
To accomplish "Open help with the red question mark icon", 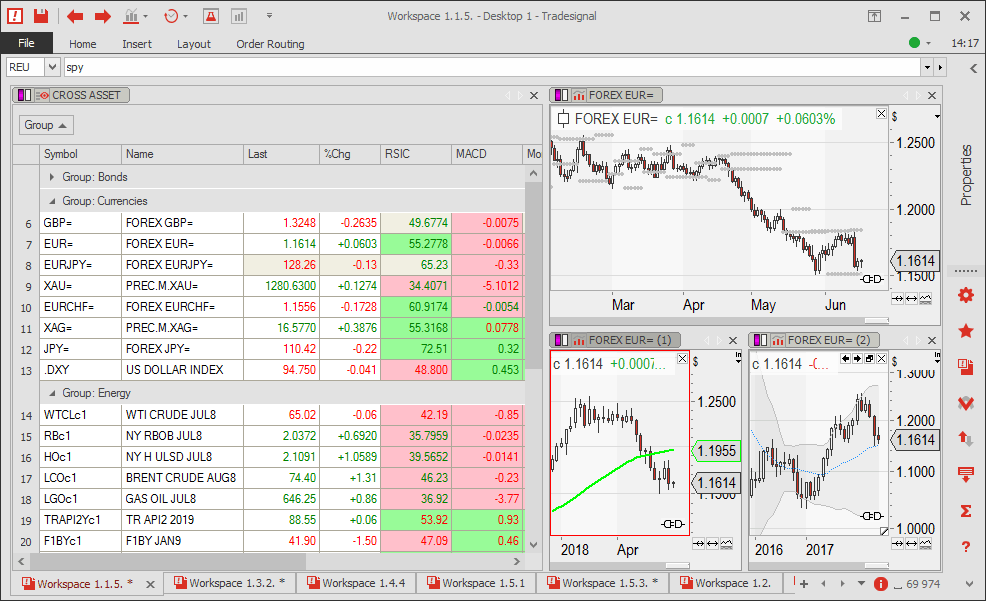I will (x=966, y=547).
